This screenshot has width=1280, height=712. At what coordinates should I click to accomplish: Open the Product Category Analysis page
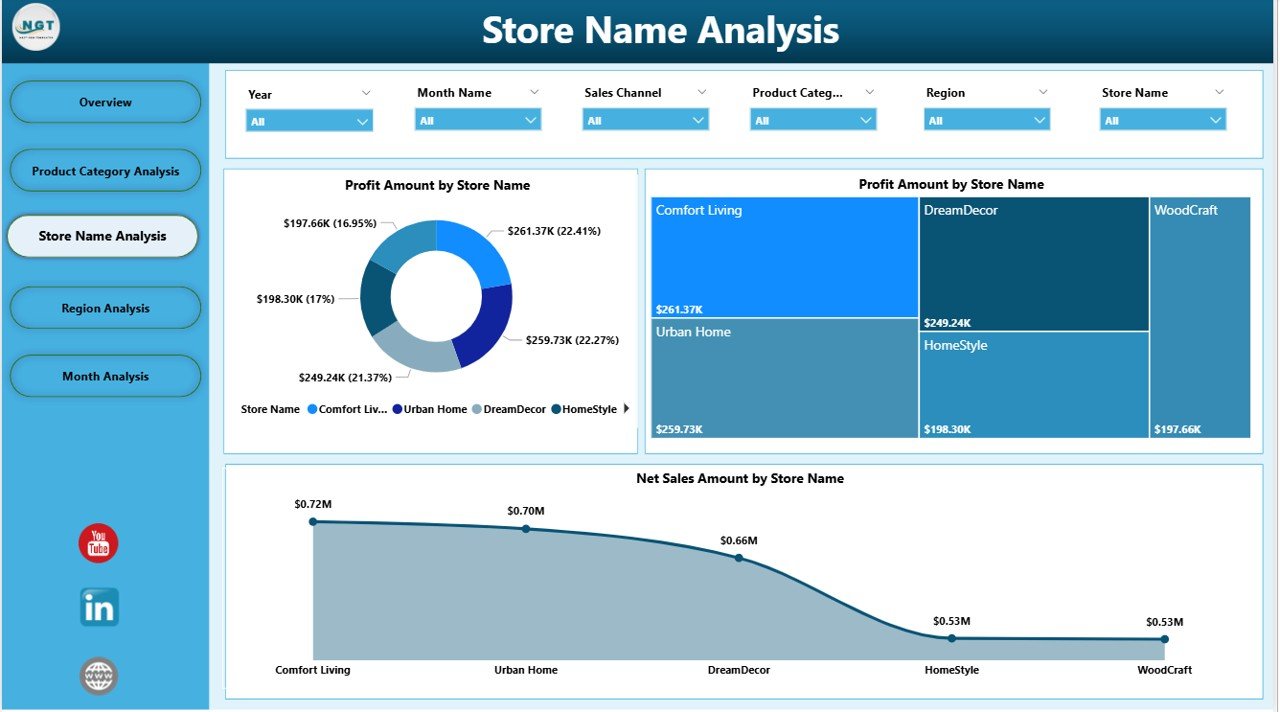105,170
